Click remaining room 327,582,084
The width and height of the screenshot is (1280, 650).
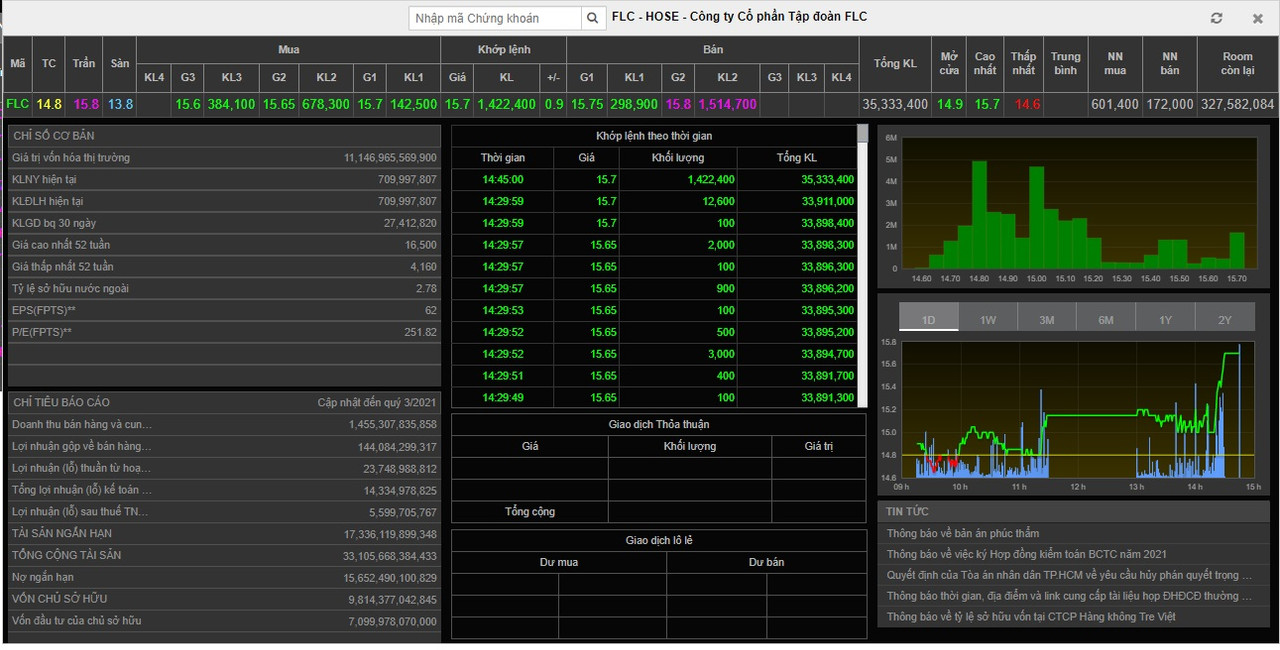(x=1238, y=104)
